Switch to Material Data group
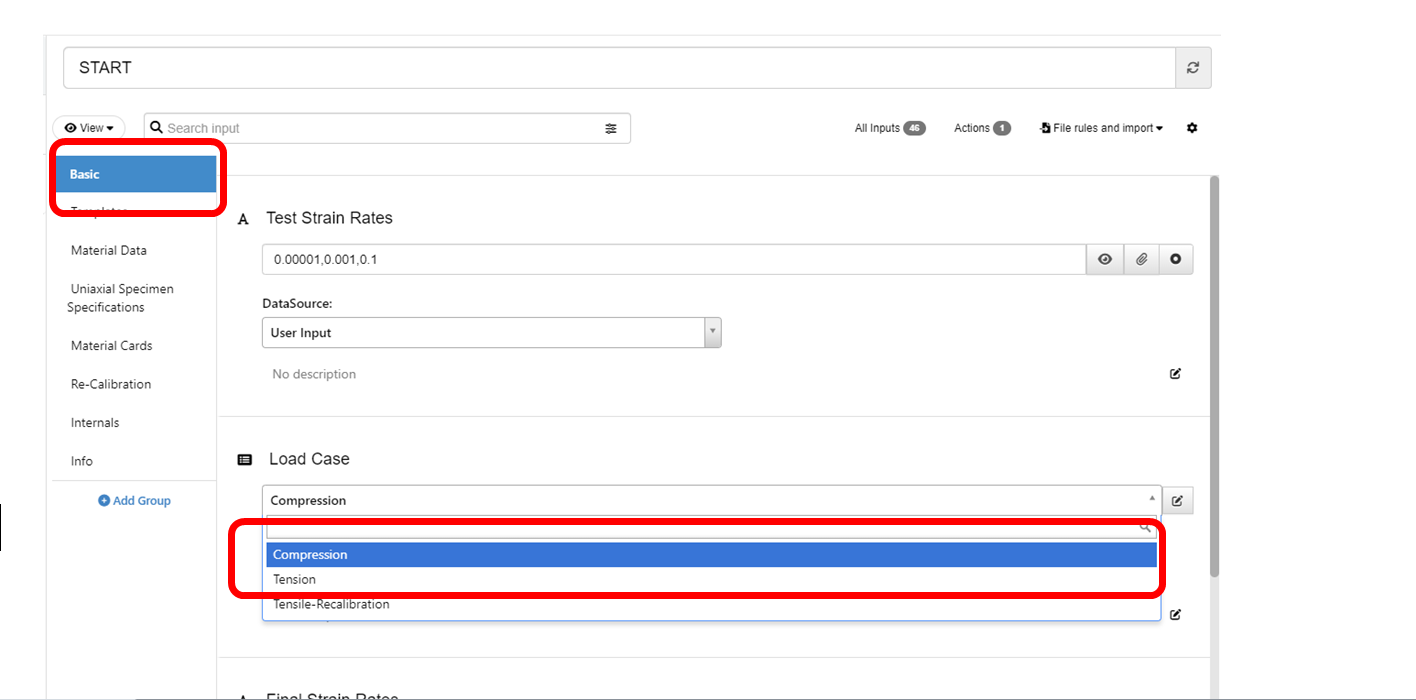 tap(109, 250)
